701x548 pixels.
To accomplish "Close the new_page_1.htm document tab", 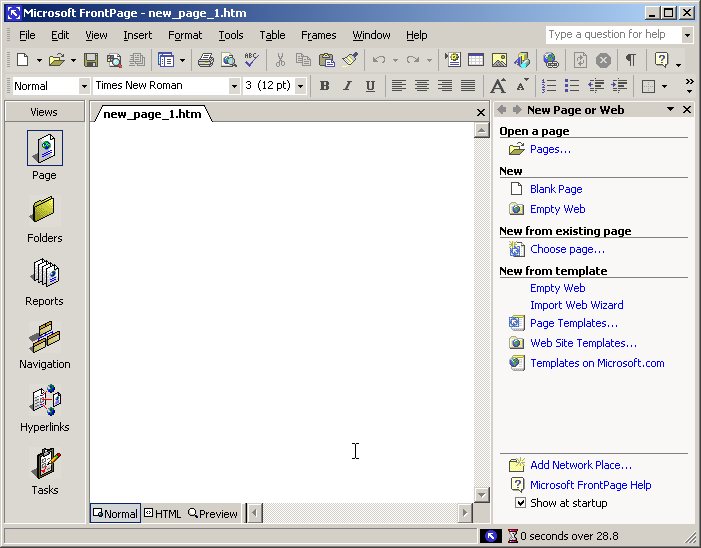I will [481, 113].
